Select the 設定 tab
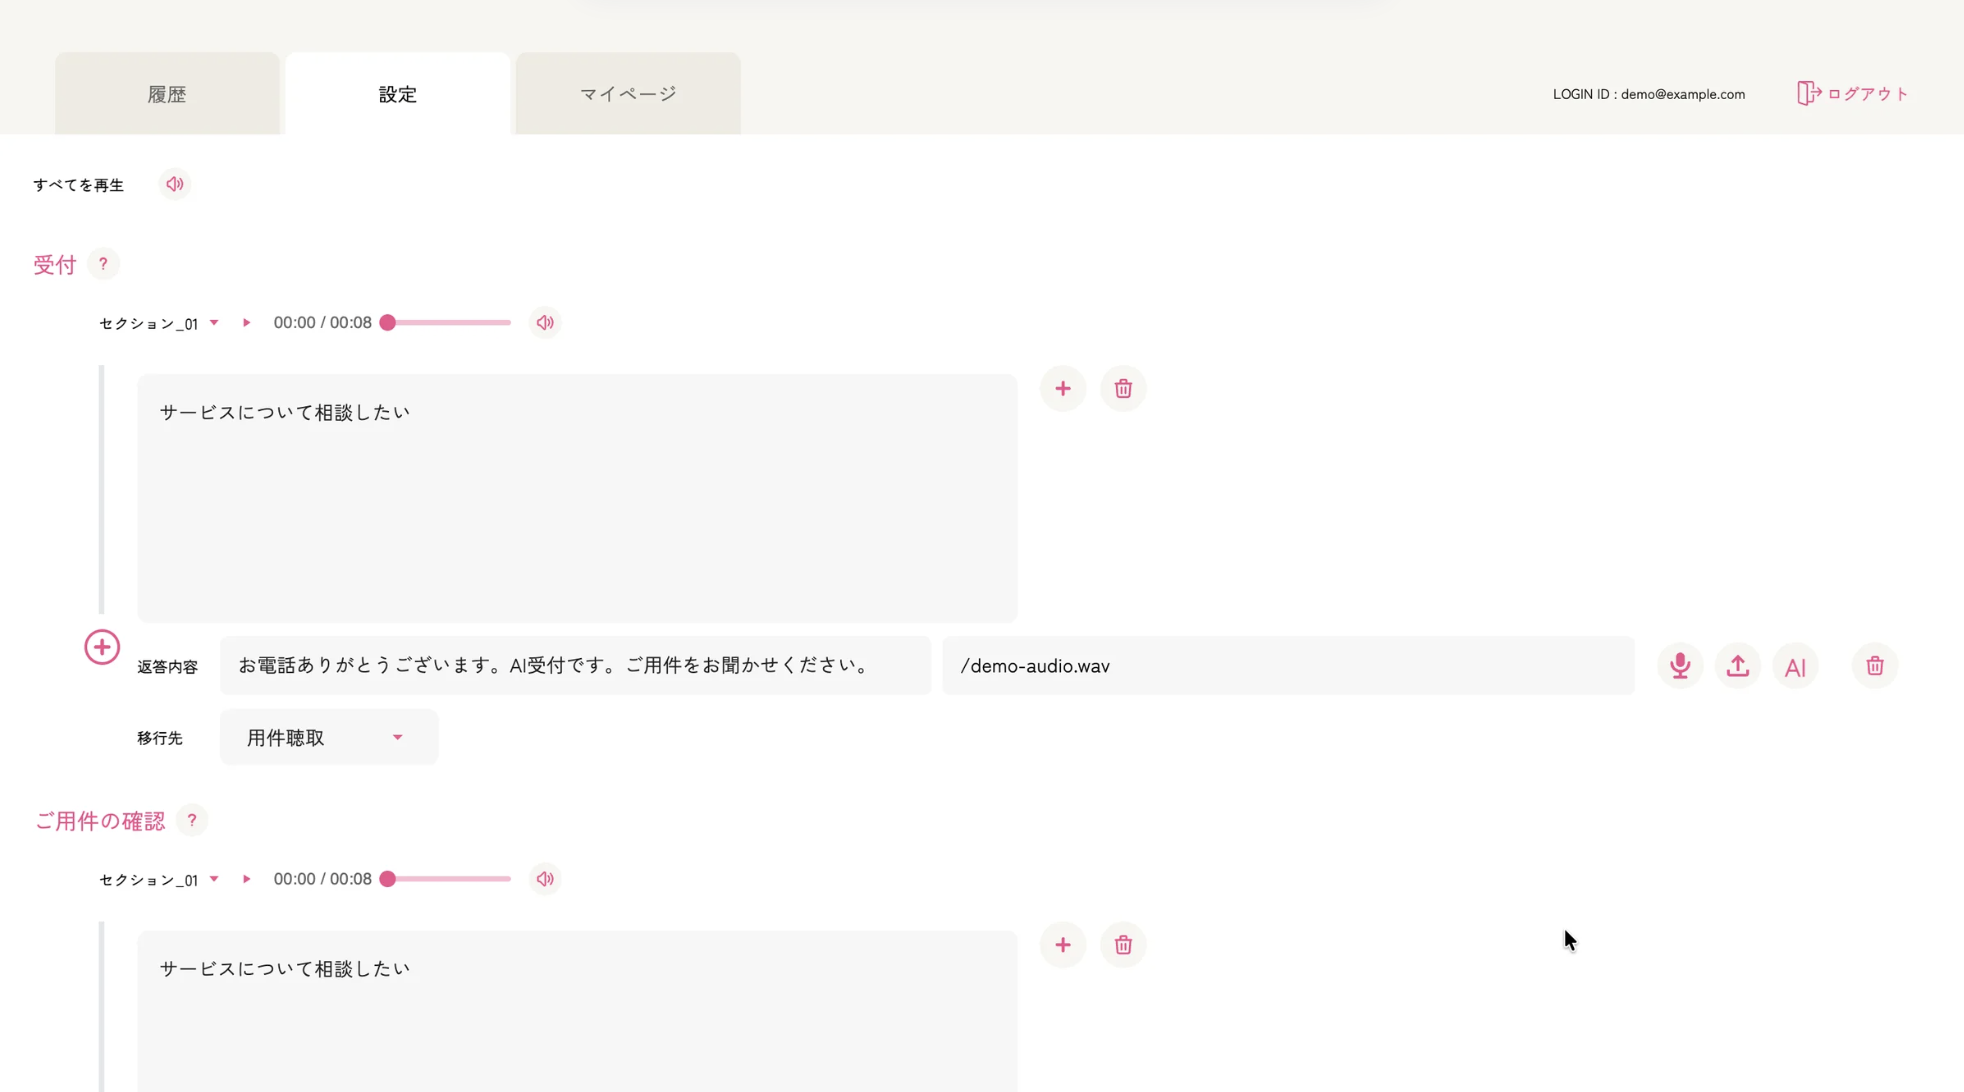 pyautogui.click(x=398, y=94)
